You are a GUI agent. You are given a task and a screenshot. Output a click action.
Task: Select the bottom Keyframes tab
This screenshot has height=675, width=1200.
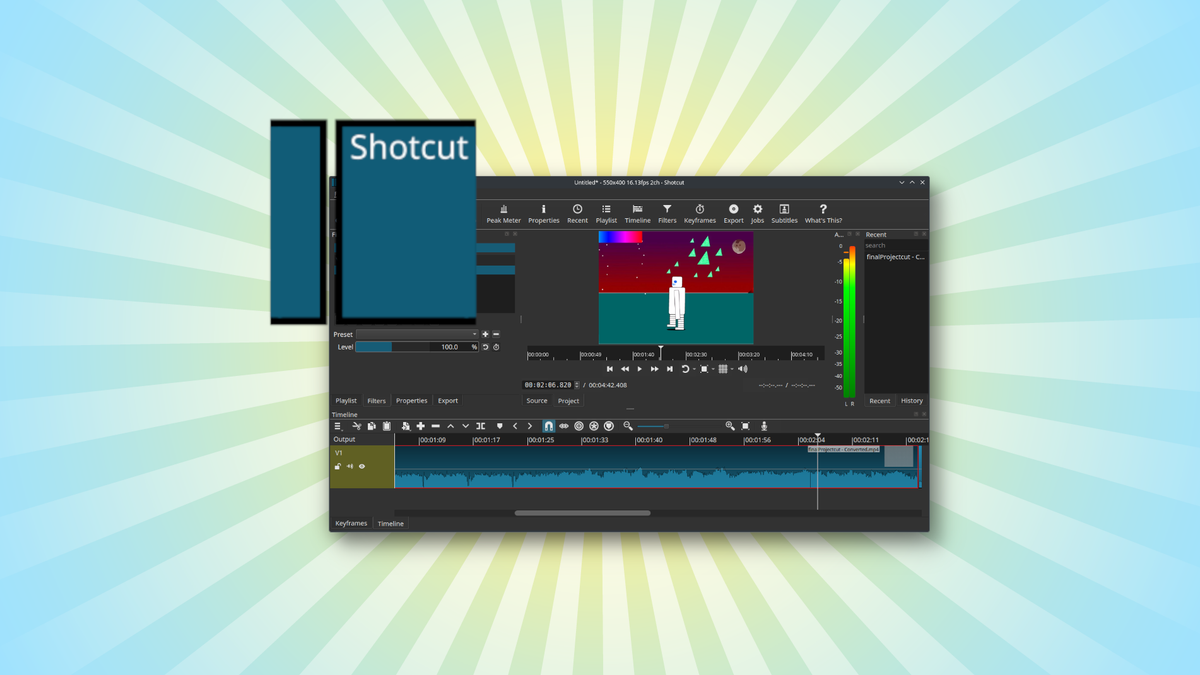pyautogui.click(x=351, y=523)
